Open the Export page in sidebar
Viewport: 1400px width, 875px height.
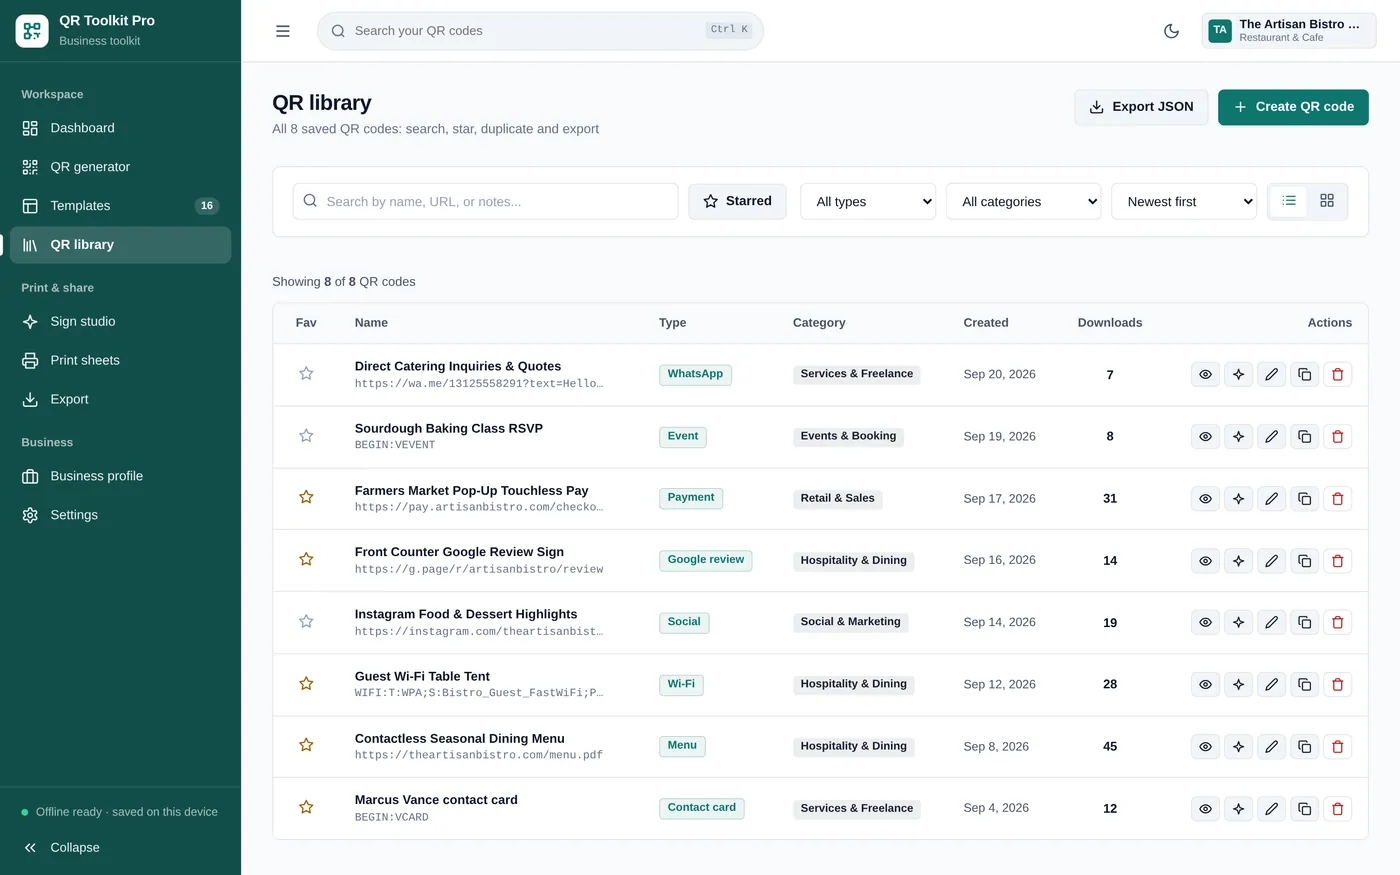click(120, 399)
